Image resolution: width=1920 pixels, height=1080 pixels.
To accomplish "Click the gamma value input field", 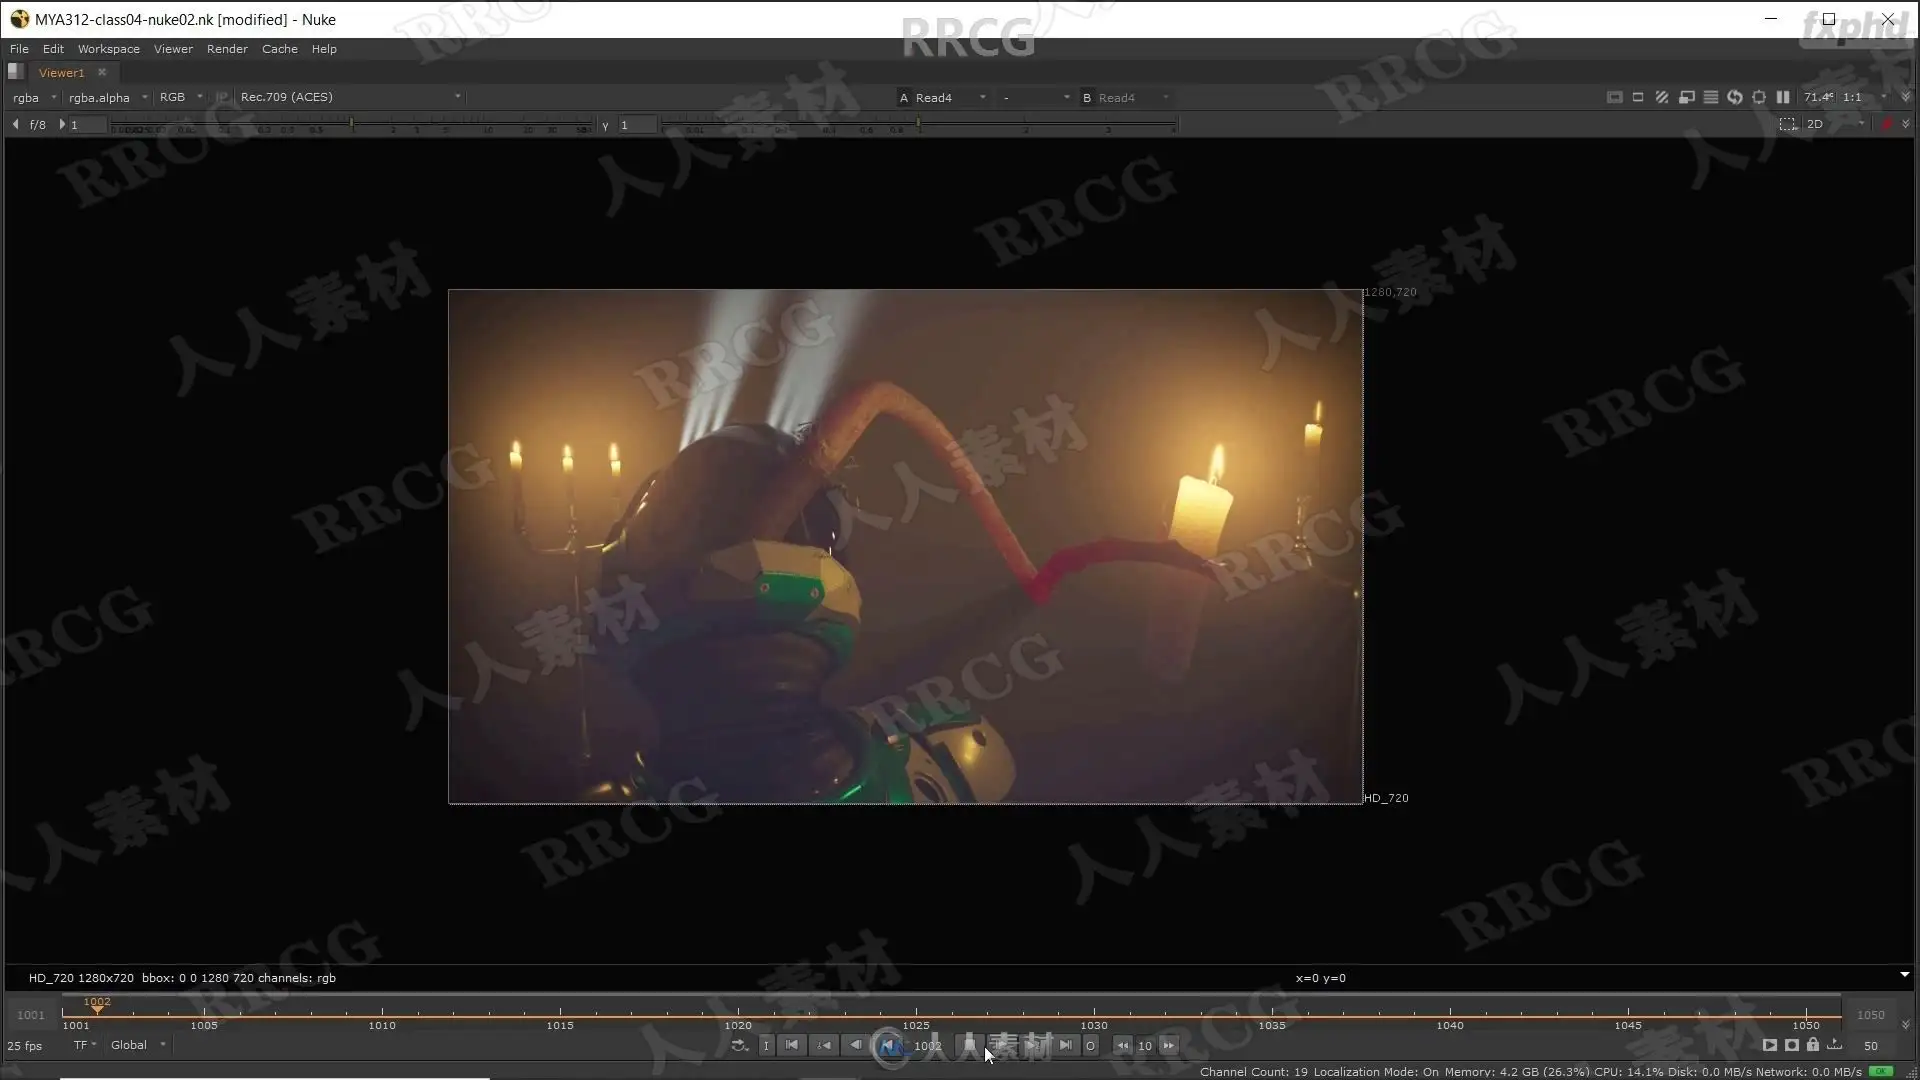I will click(x=637, y=125).
